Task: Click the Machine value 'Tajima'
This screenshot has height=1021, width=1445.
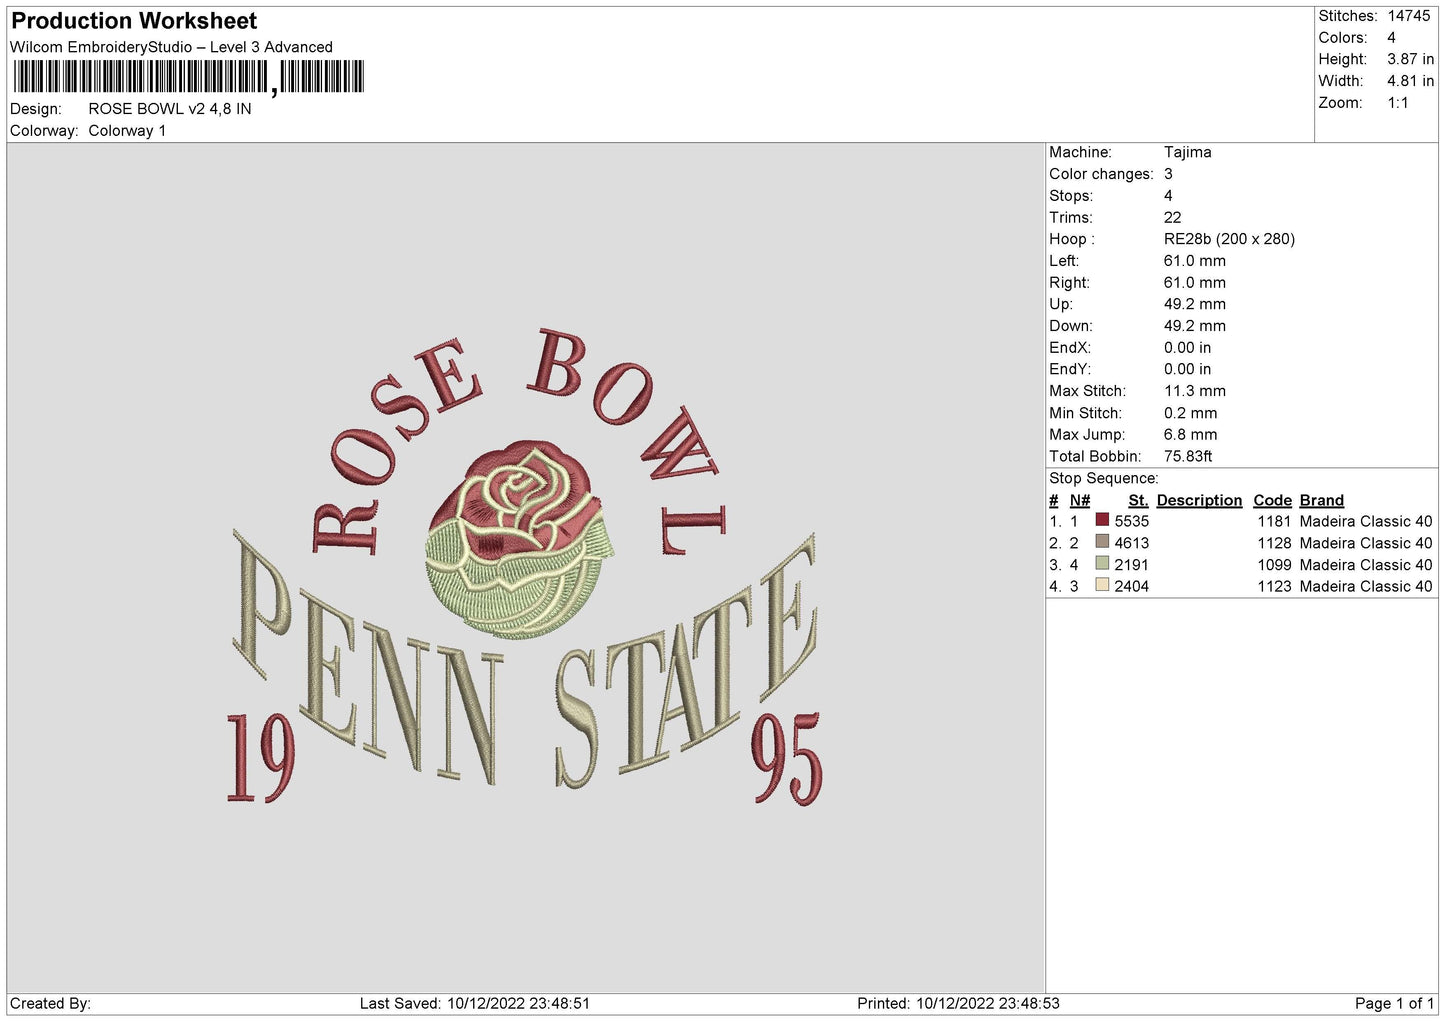Action: click(x=1187, y=152)
